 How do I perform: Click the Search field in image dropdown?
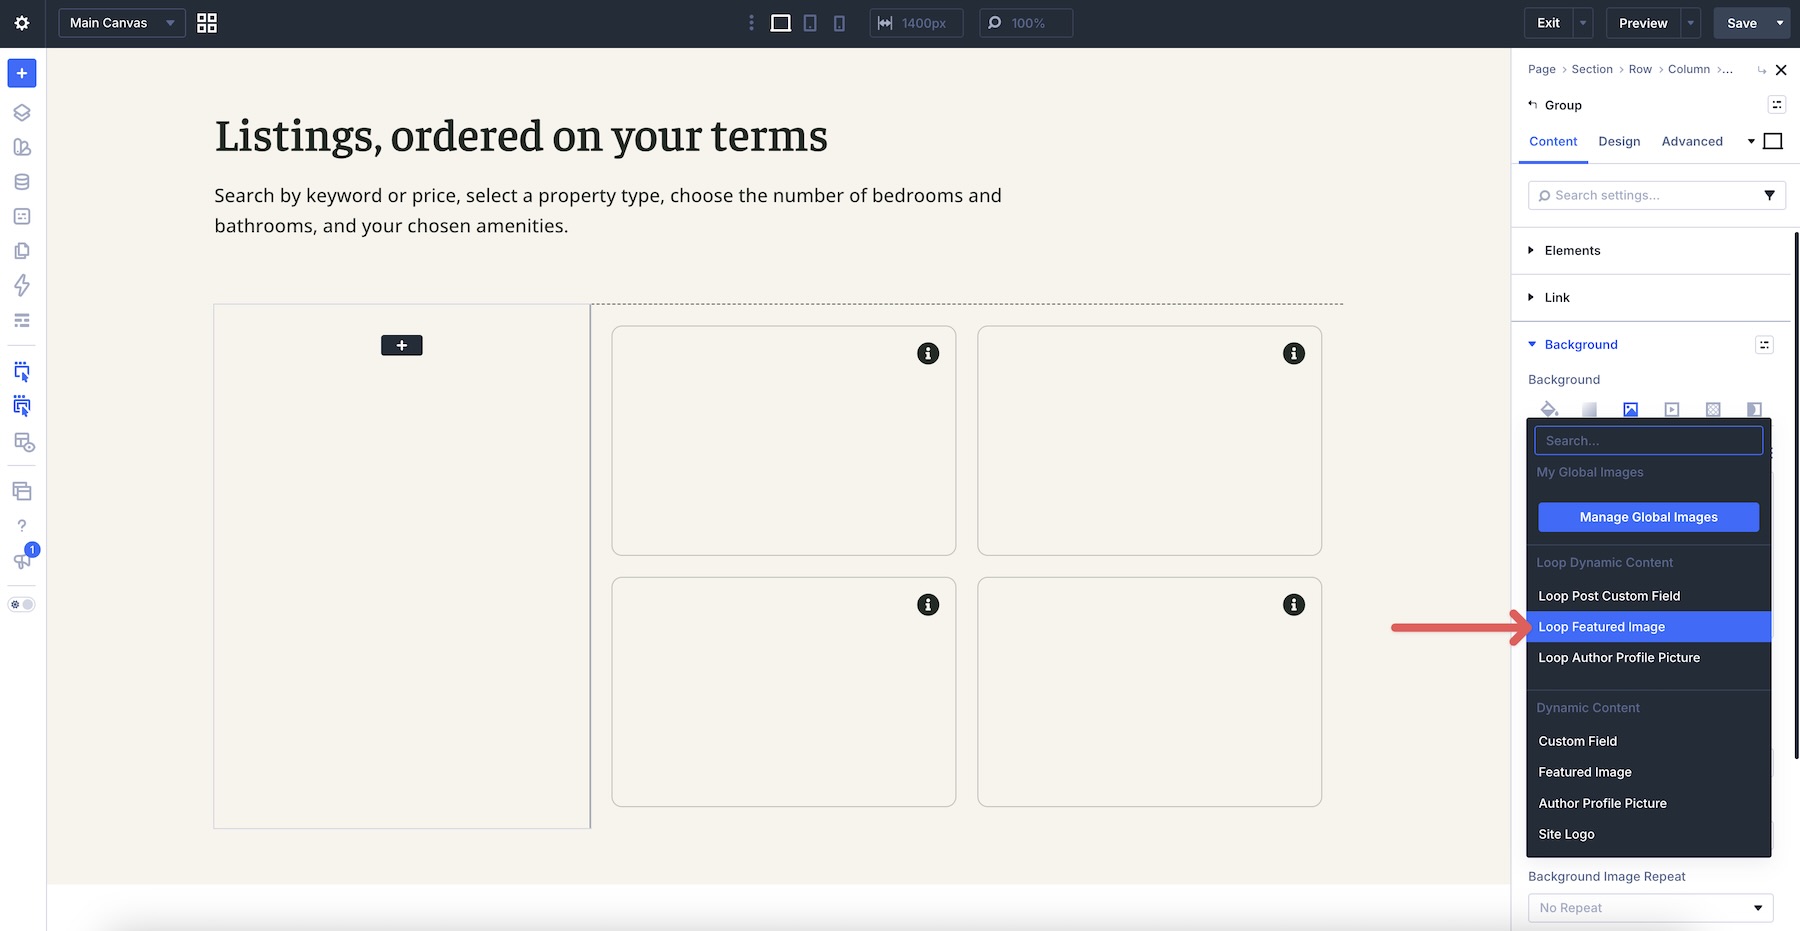(1649, 441)
